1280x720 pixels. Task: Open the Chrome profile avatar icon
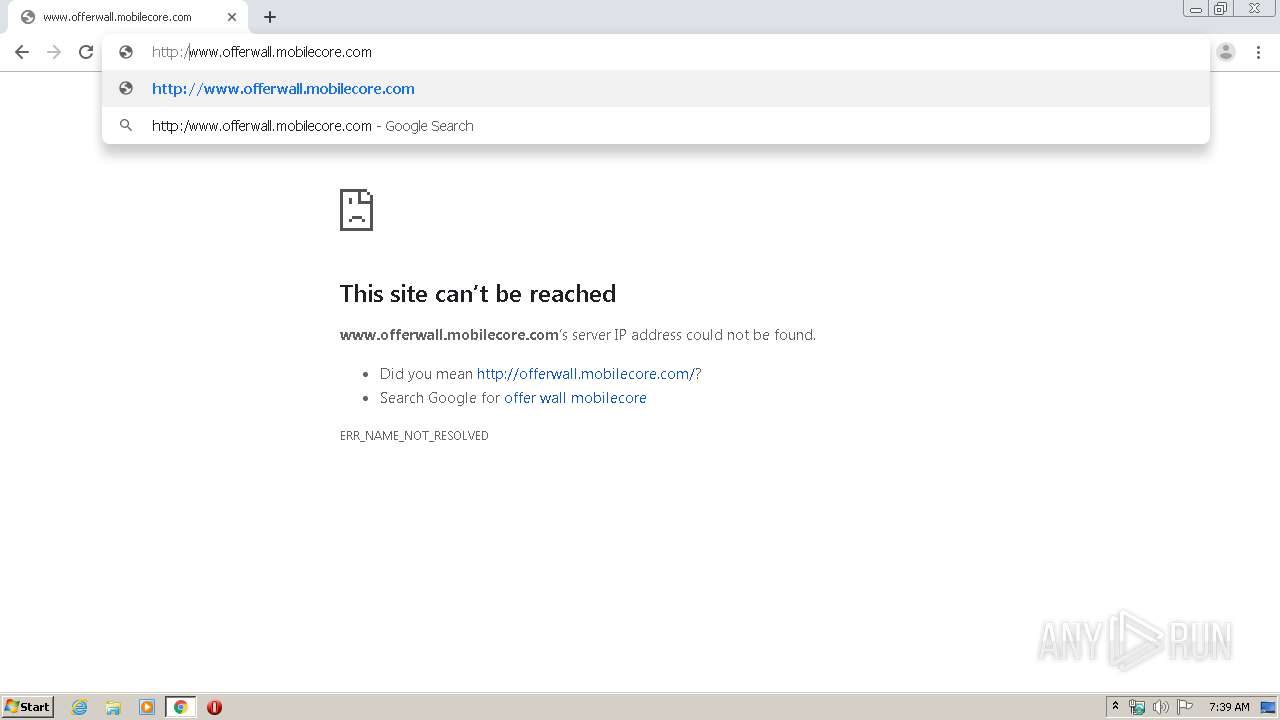[1226, 52]
